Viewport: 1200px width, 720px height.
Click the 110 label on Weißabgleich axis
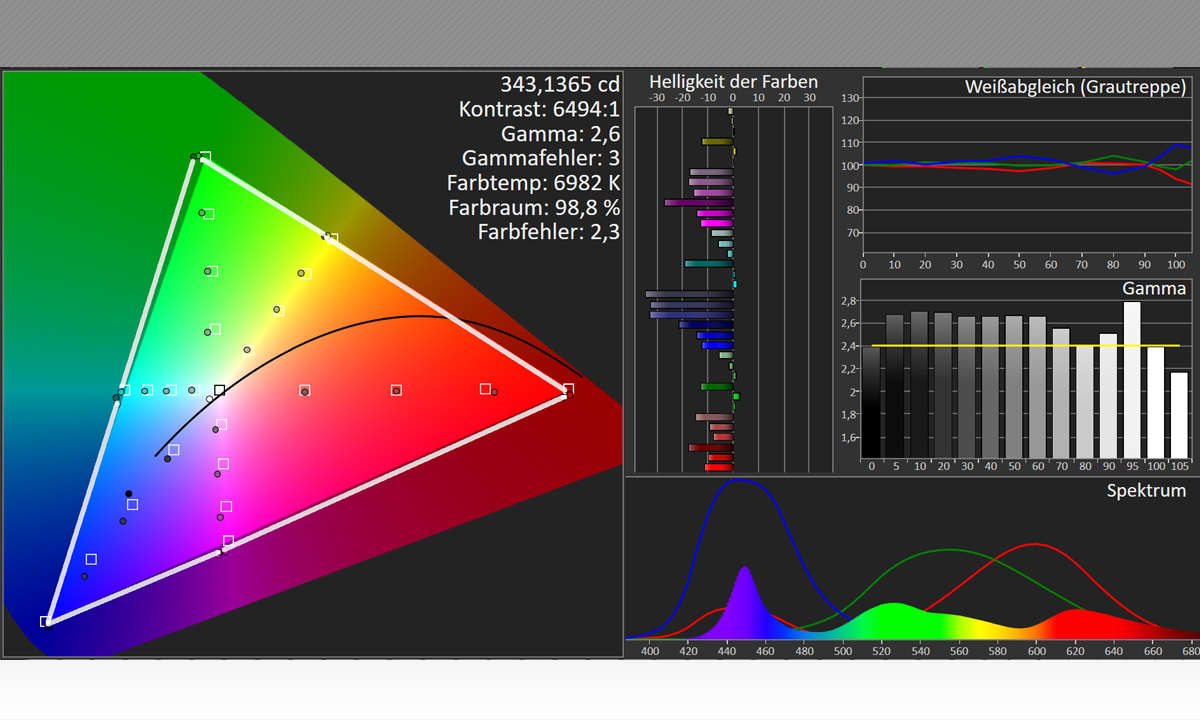click(851, 143)
